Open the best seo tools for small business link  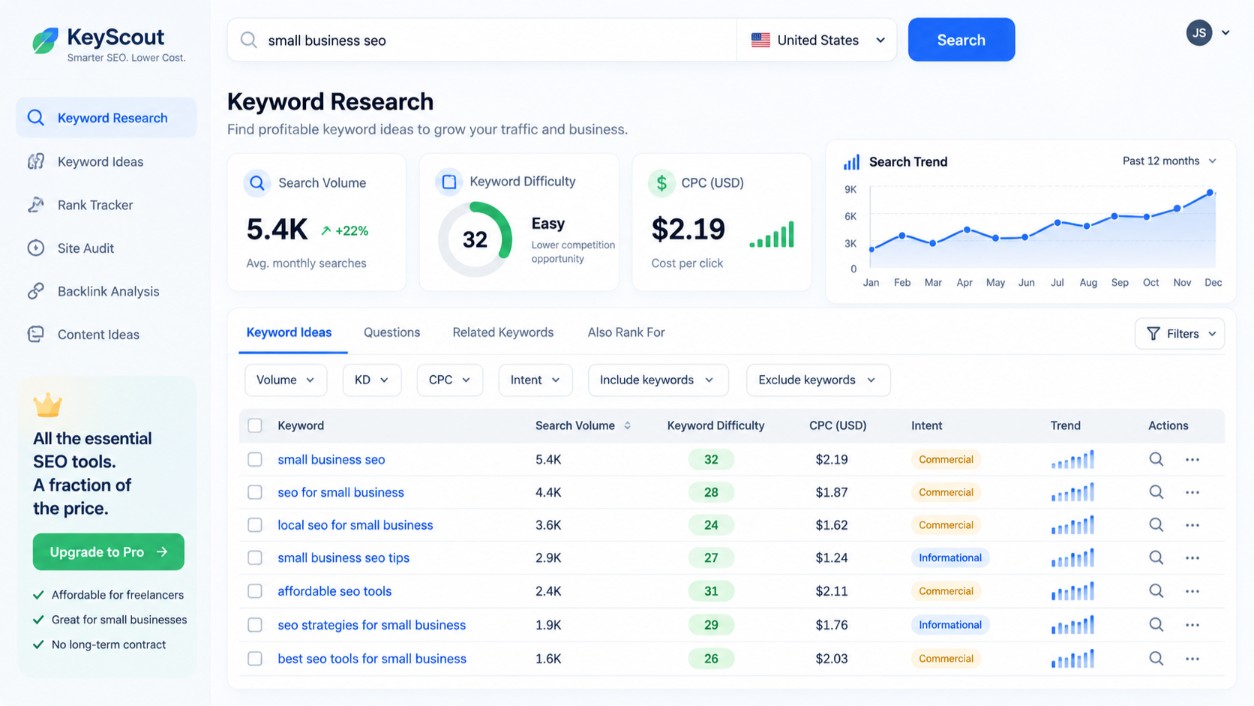[372, 658]
